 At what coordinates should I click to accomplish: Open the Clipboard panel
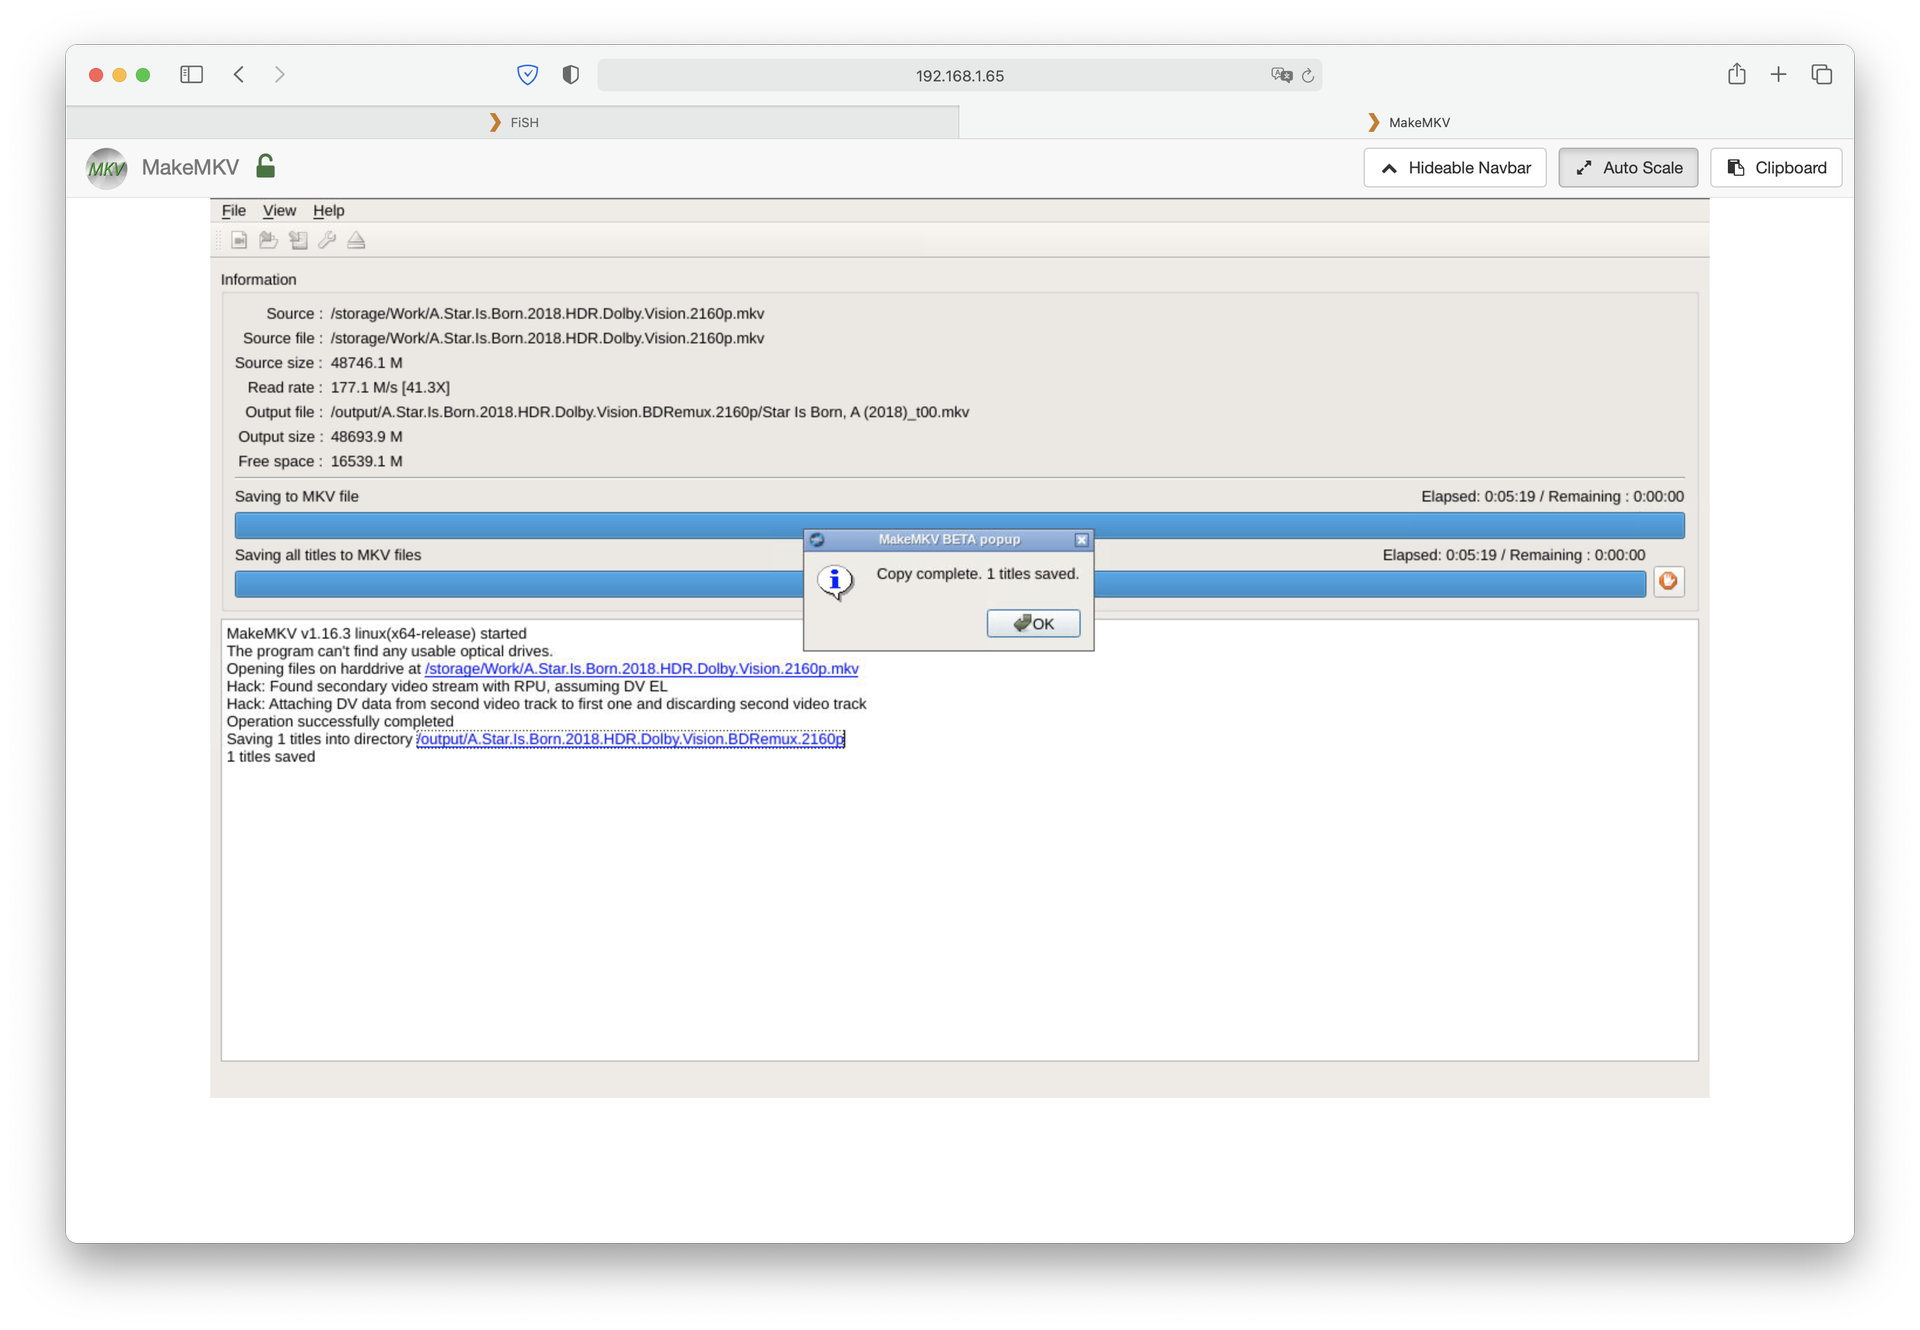(x=1775, y=168)
